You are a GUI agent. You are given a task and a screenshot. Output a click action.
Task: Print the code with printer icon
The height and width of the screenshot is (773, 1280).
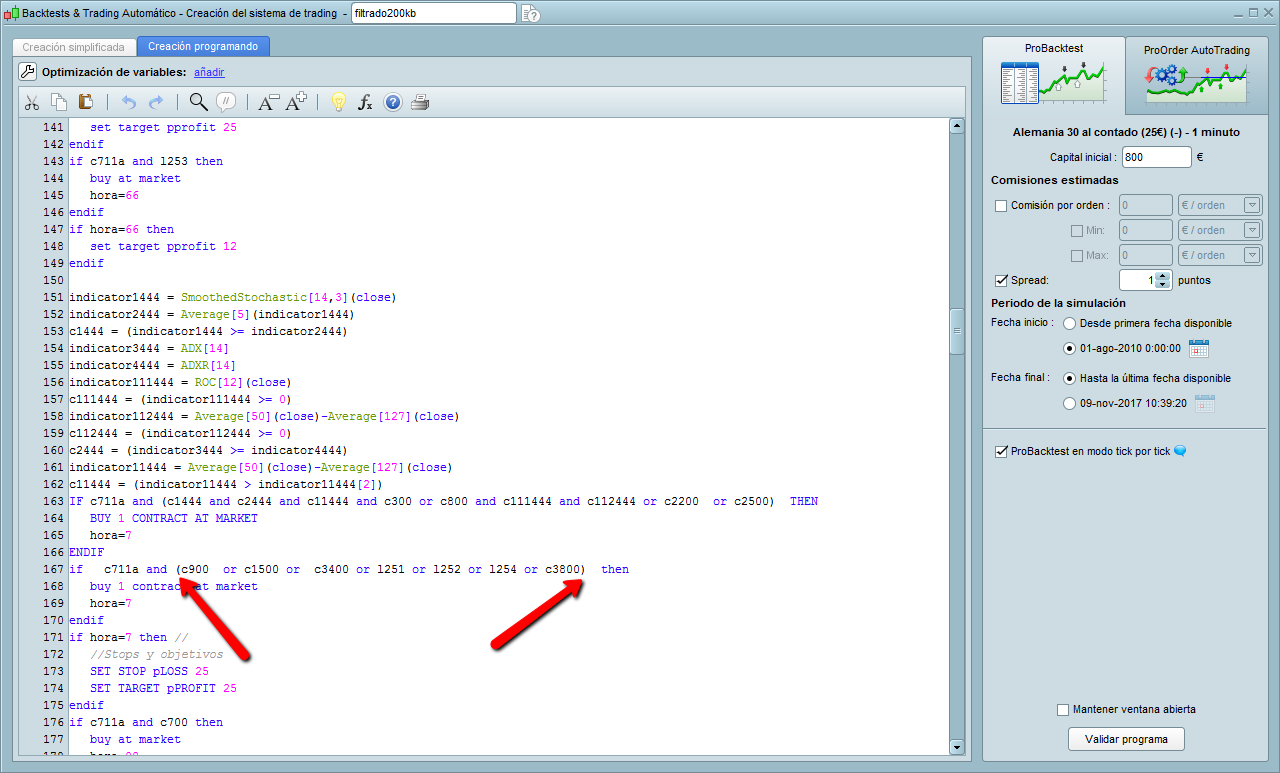(420, 102)
